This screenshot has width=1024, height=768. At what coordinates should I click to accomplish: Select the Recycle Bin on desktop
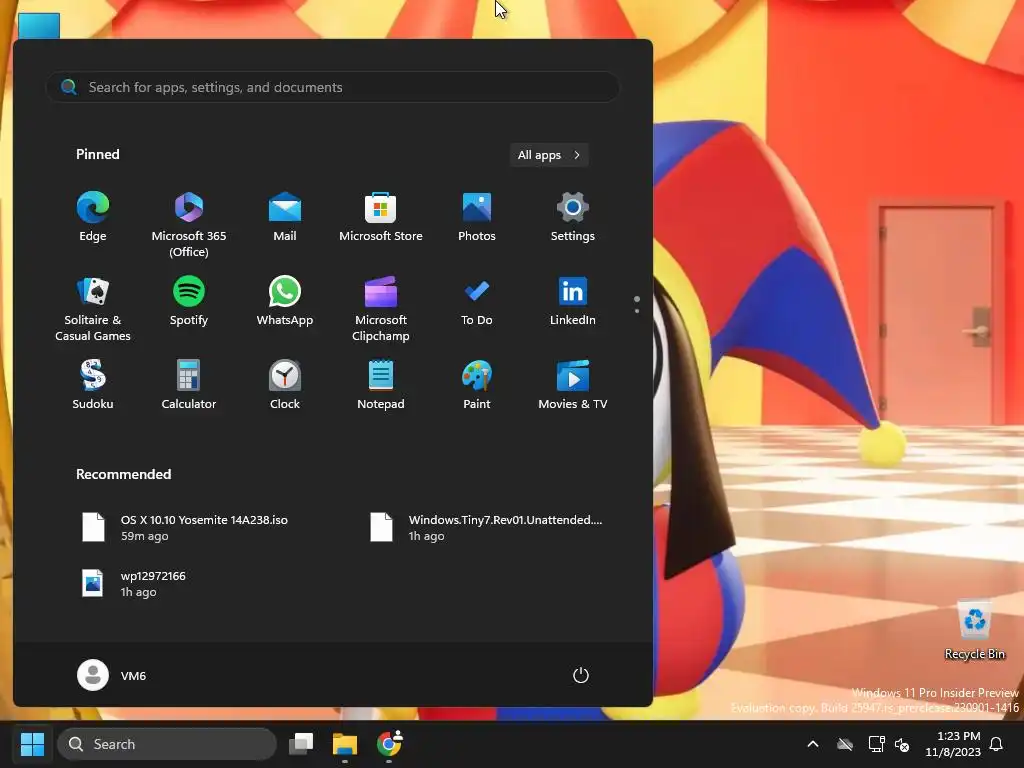974,630
